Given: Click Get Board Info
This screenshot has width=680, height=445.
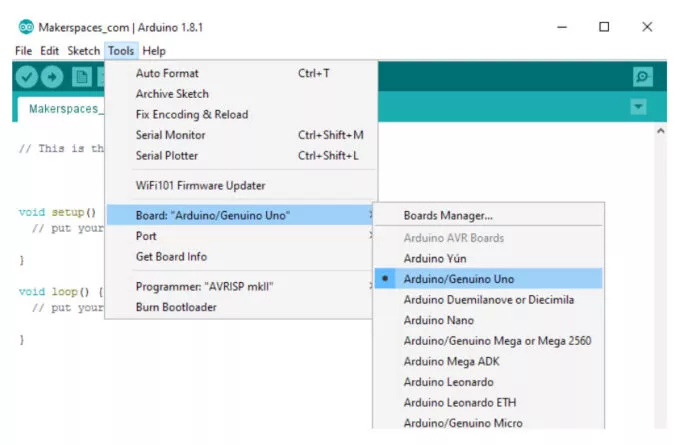Looking at the screenshot, I should coord(171,256).
